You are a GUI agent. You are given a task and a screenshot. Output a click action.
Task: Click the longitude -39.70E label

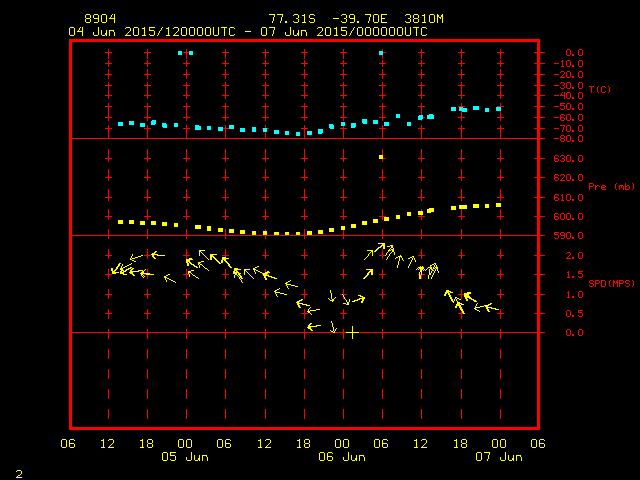pos(359,19)
